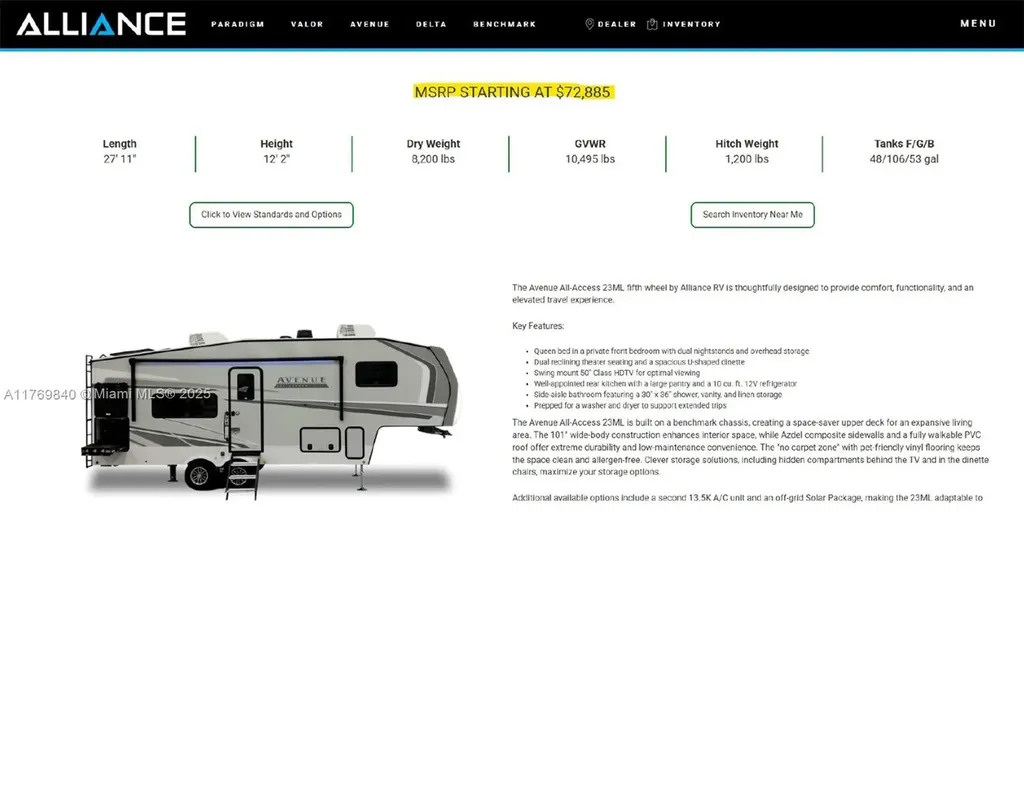Screen dimensions: 1024x790
Task: Select the Length specification value
Action: 119,159
